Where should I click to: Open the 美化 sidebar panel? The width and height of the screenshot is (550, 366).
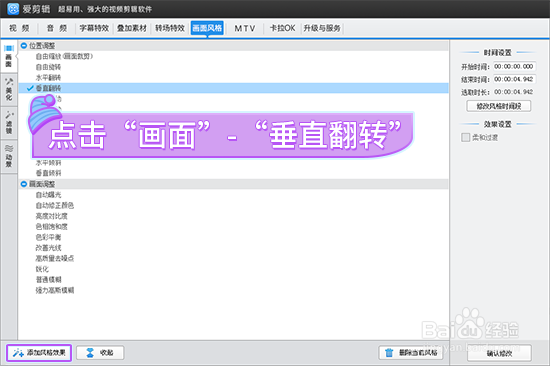9,90
